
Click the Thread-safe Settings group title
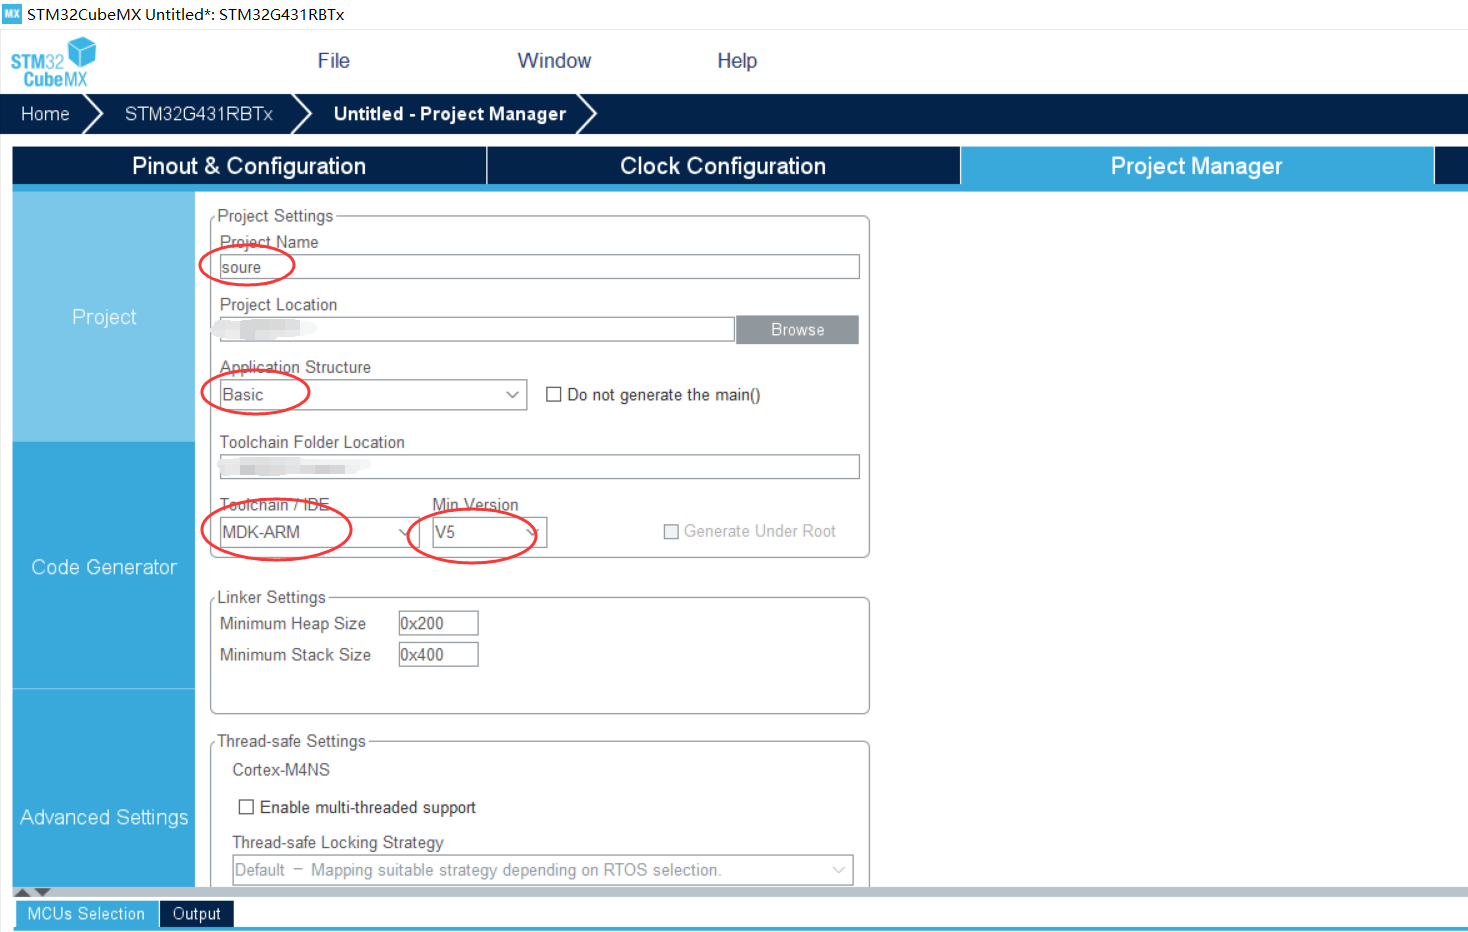(291, 741)
